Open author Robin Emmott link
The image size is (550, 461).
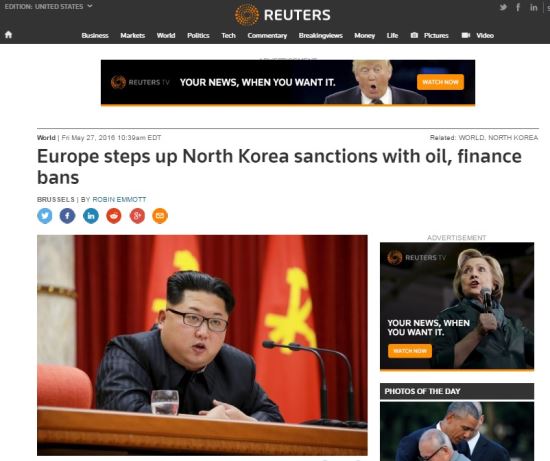point(119,199)
